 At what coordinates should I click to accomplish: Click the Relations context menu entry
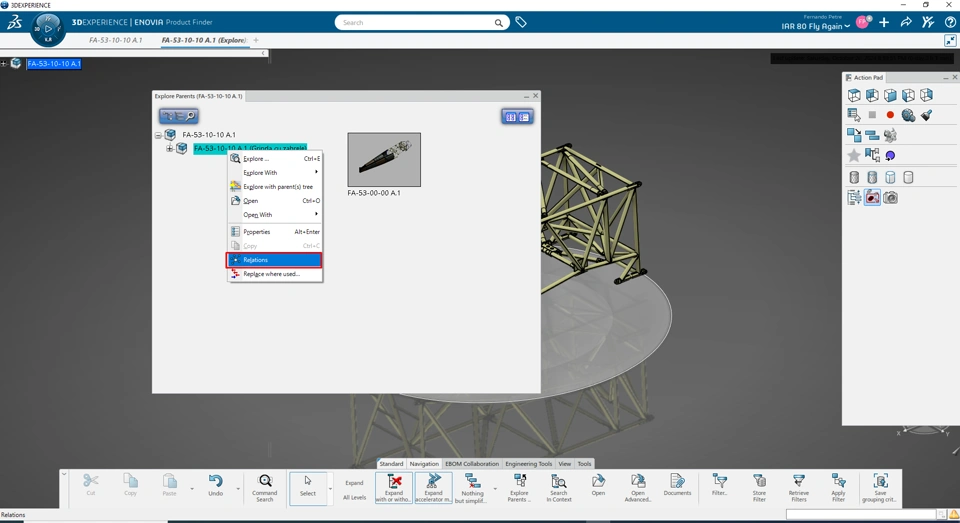pyautogui.click(x=274, y=260)
